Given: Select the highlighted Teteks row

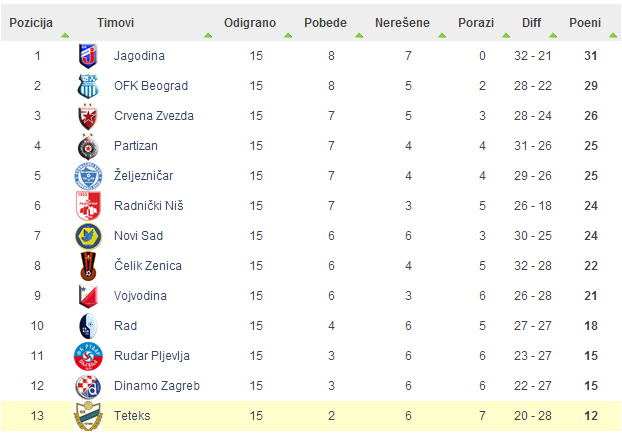Looking at the screenshot, I should [311, 416].
